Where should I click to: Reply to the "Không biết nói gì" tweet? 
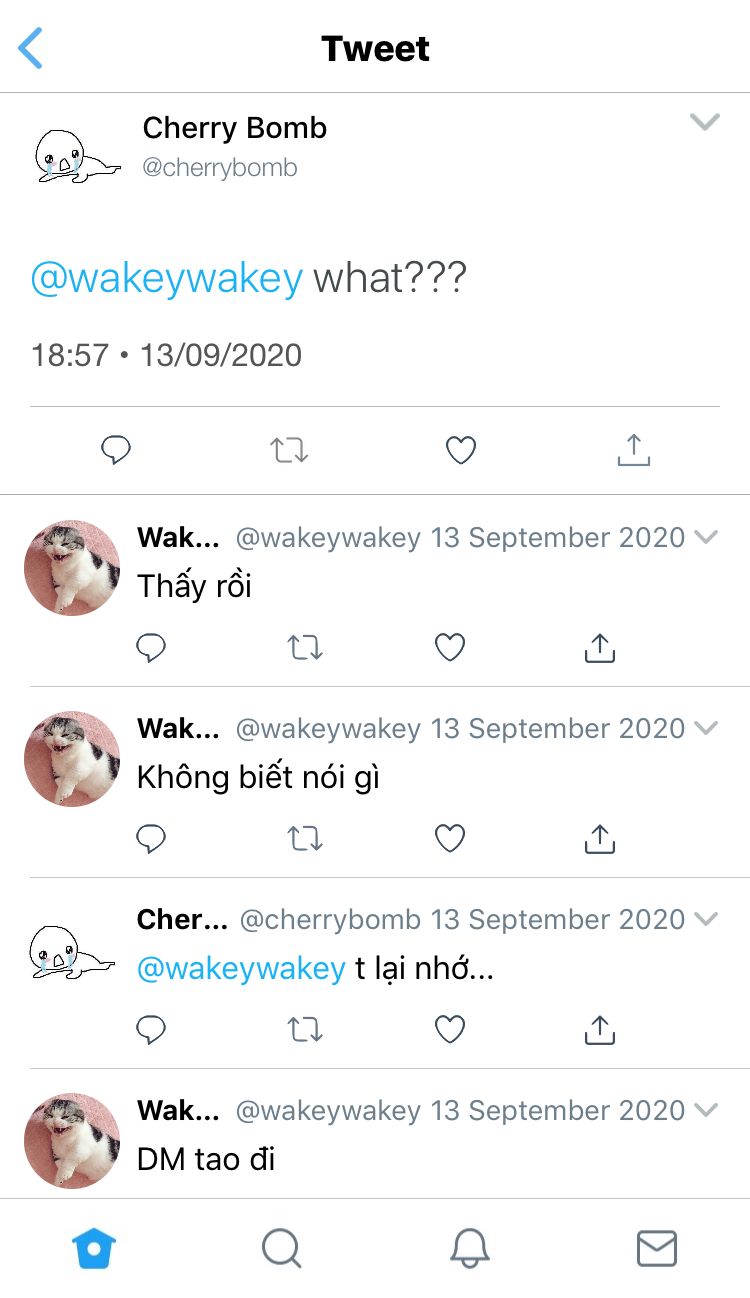tap(151, 839)
